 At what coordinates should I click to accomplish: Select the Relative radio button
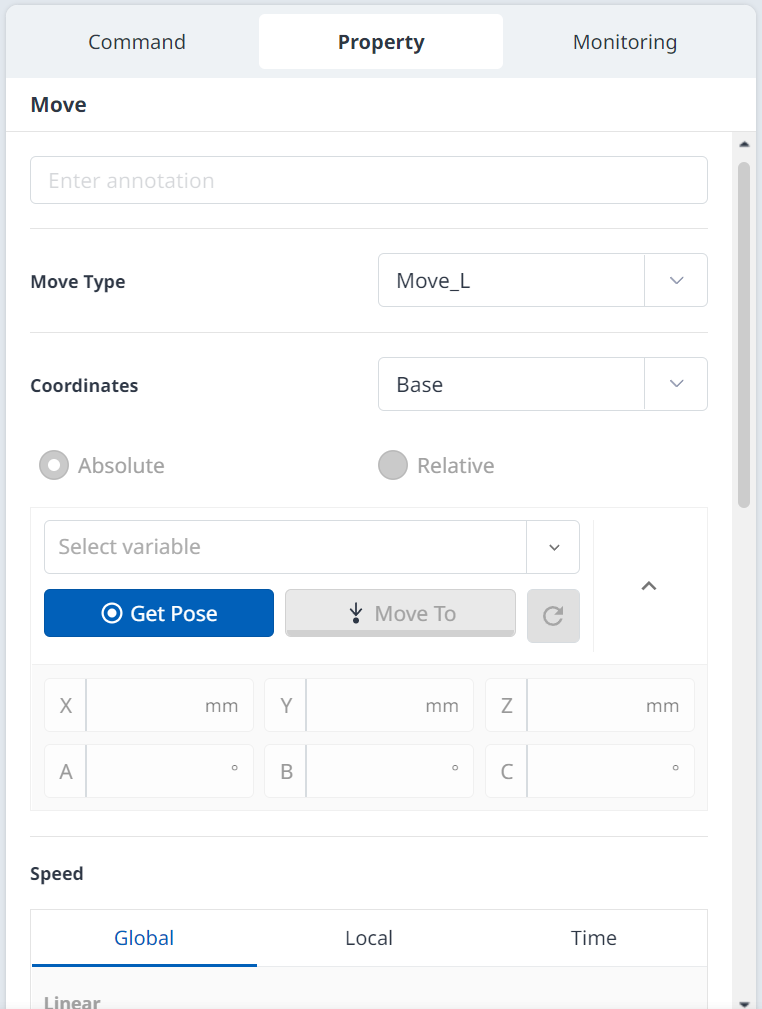pyautogui.click(x=393, y=465)
